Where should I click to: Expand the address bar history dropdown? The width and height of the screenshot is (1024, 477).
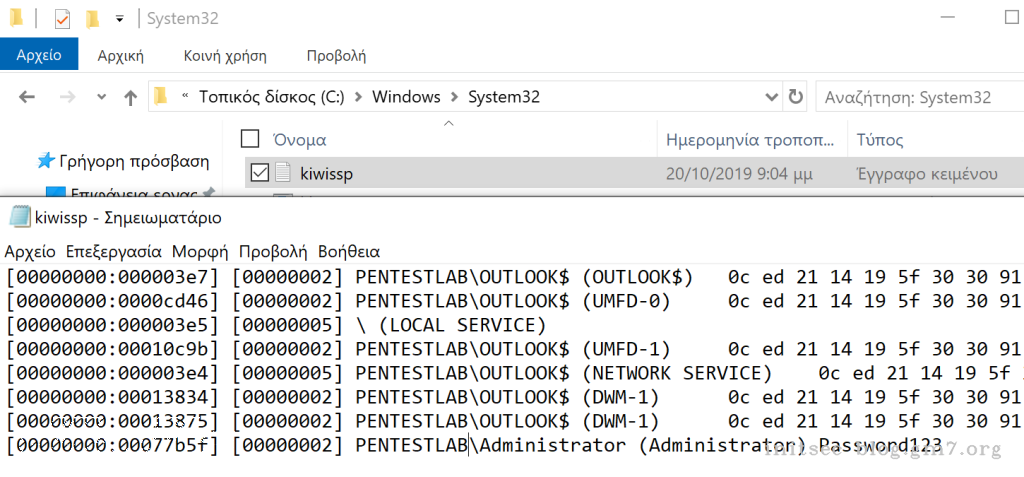770,97
